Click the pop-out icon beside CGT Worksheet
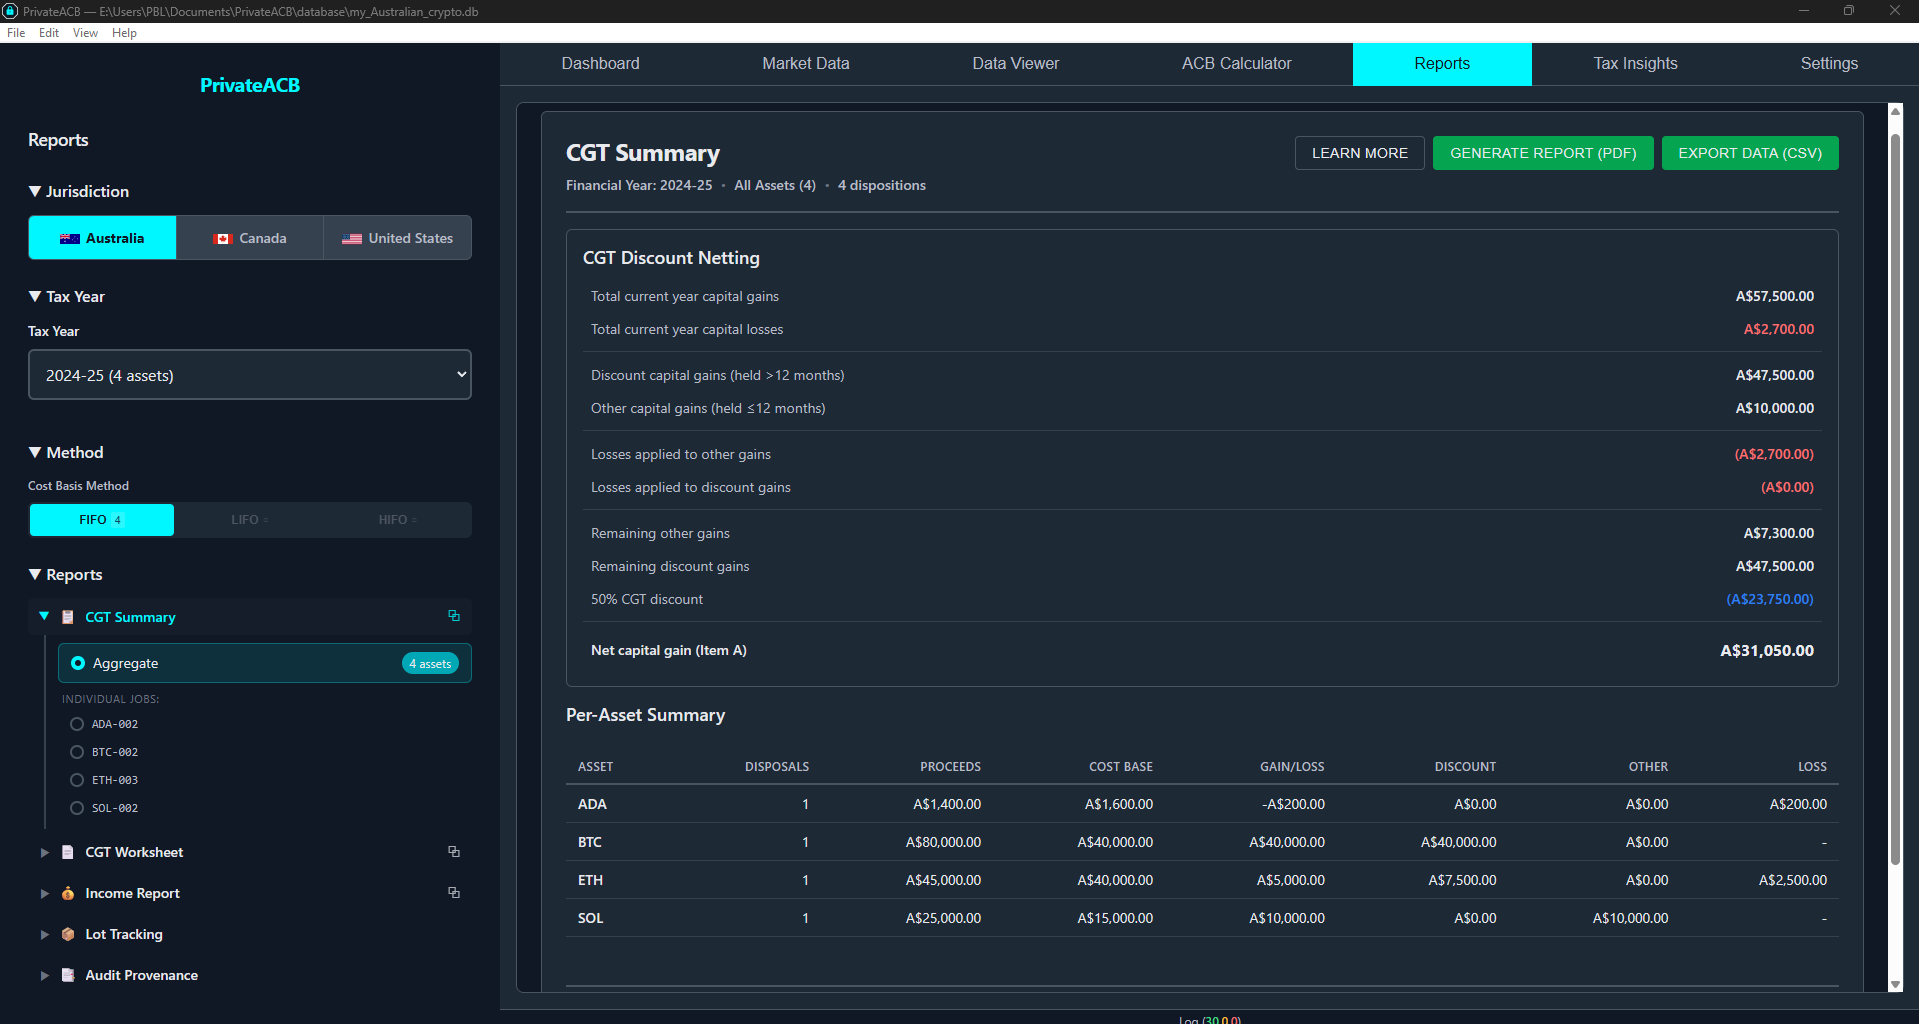Image resolution: width=1919 pixels, height=1024 pixels. (x=454, y=852)
